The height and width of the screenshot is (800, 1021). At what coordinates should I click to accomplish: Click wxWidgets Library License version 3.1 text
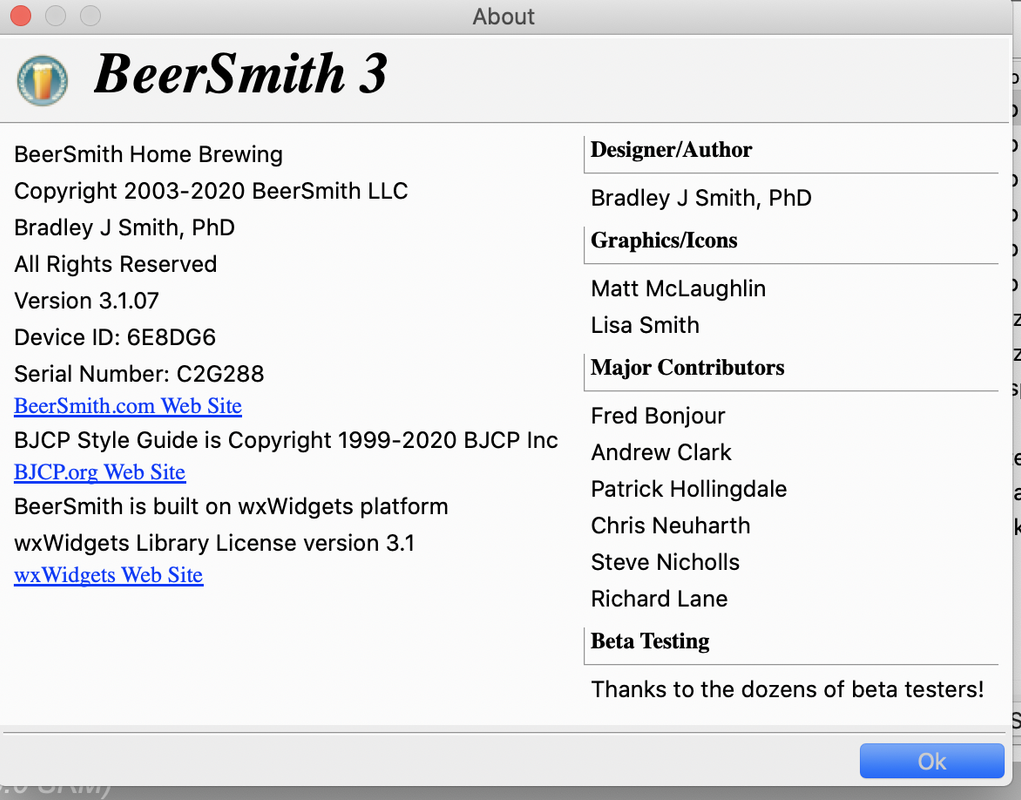click(214, 543)
